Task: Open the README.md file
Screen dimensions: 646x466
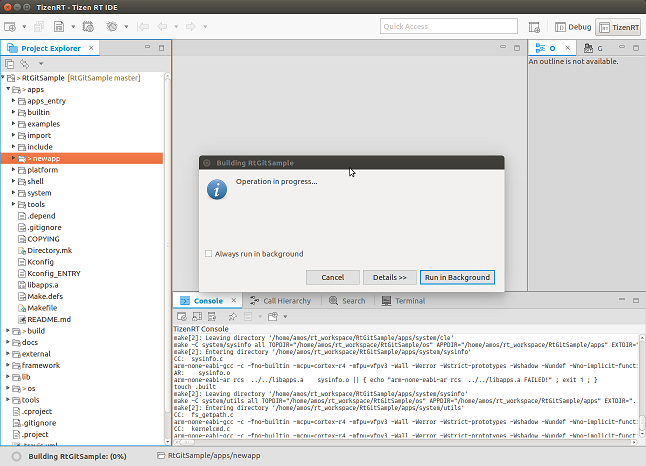Action: (49, 319)
